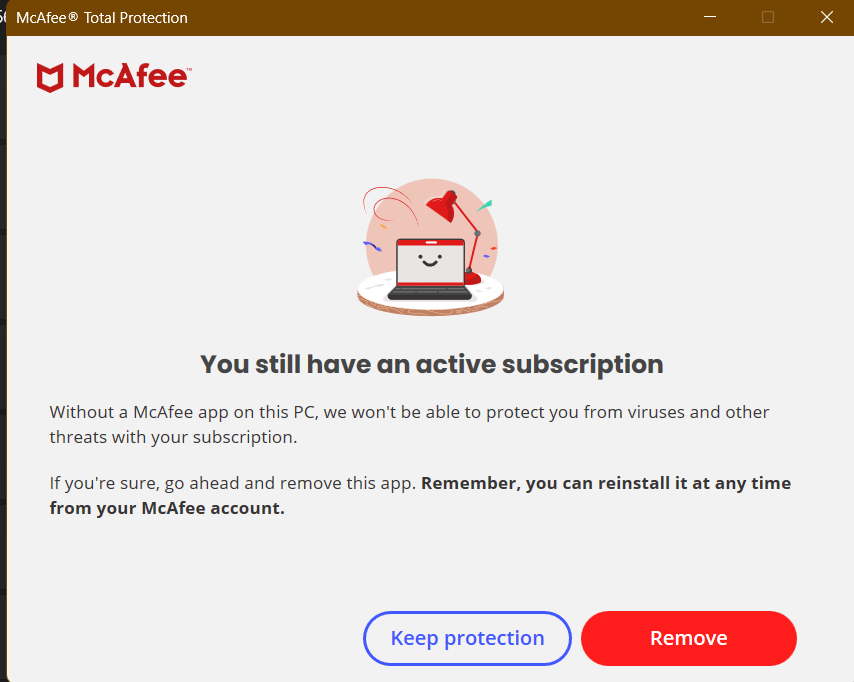Click the red desk lamp shade illustration
Screen dimensions: 854x682
(441, 208)
